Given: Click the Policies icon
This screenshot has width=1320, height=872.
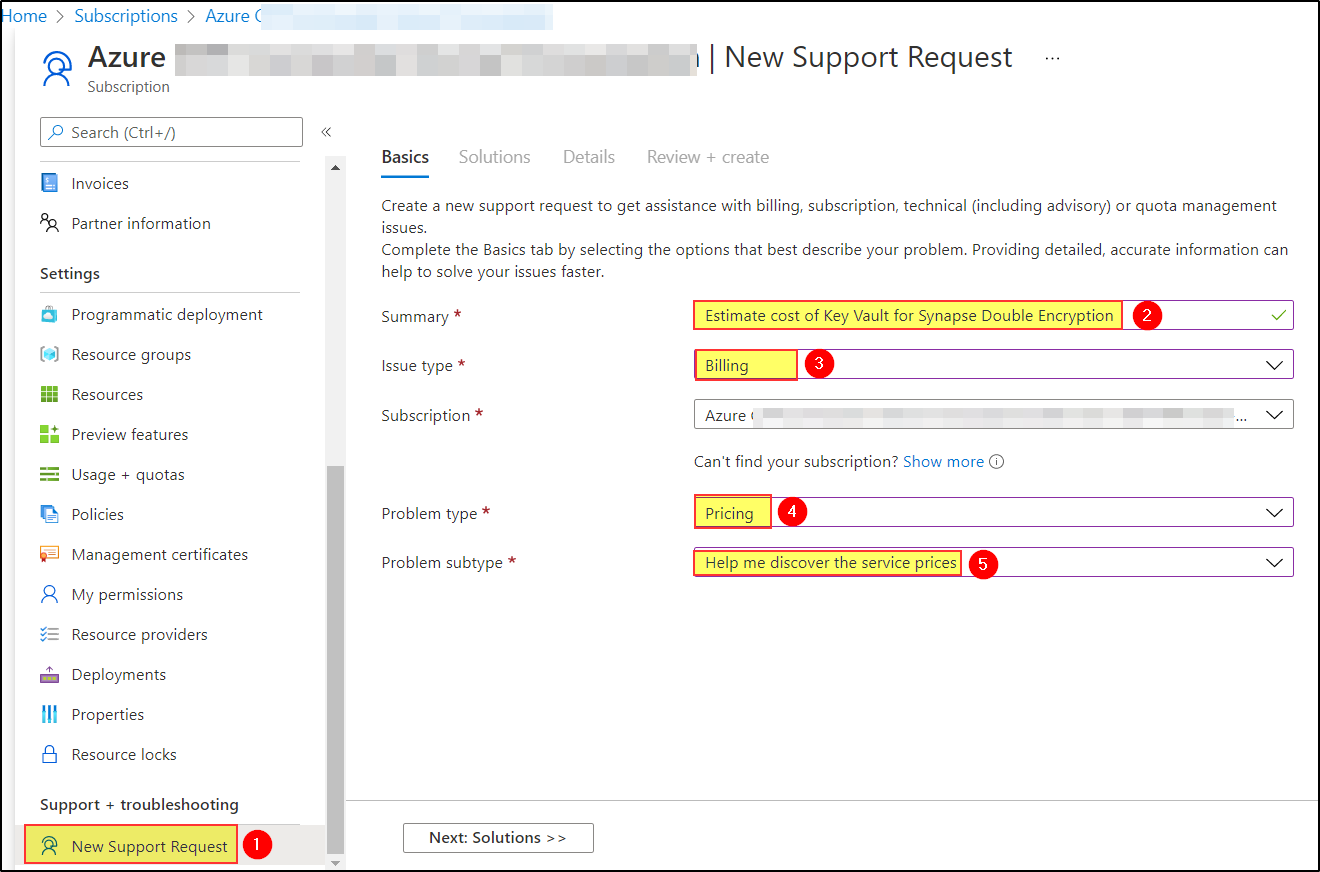Looking at the screenshot, I should coord(49,514).
